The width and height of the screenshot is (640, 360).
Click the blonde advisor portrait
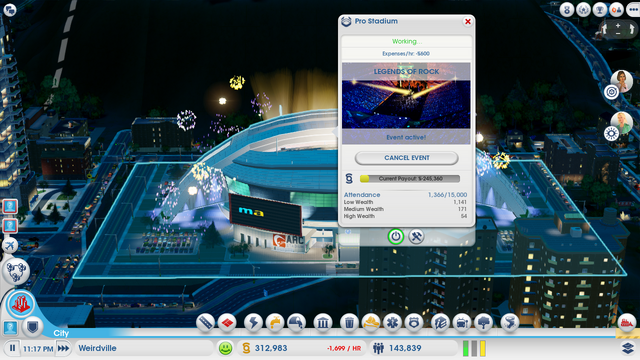pyautogui.click(x=622, y=122)
